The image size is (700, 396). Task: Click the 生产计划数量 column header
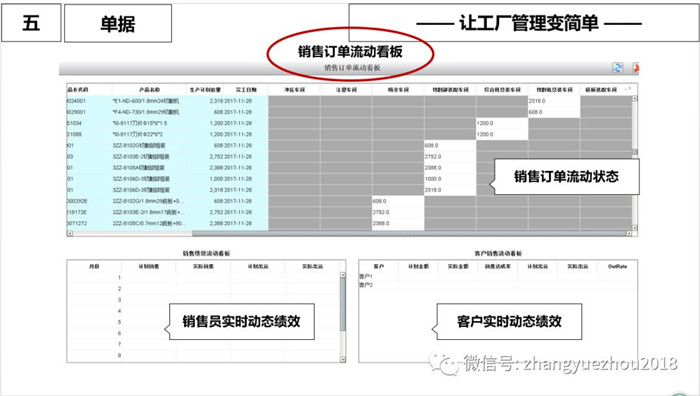point(205,90)
